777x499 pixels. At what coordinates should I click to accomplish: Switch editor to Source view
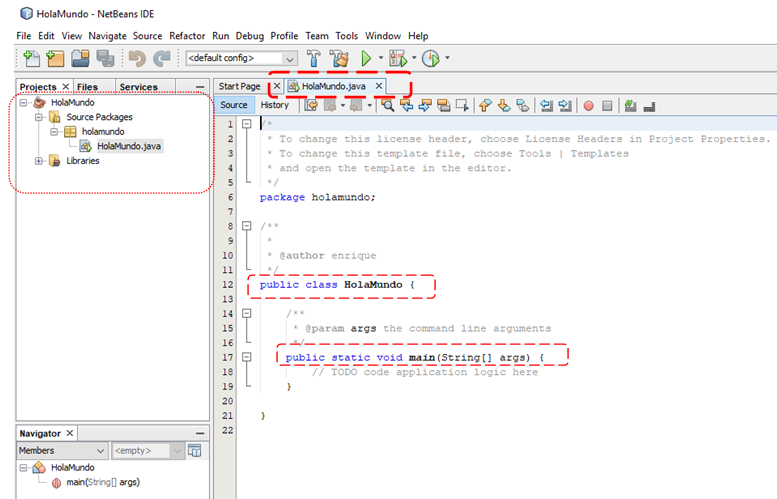[234, 105]
